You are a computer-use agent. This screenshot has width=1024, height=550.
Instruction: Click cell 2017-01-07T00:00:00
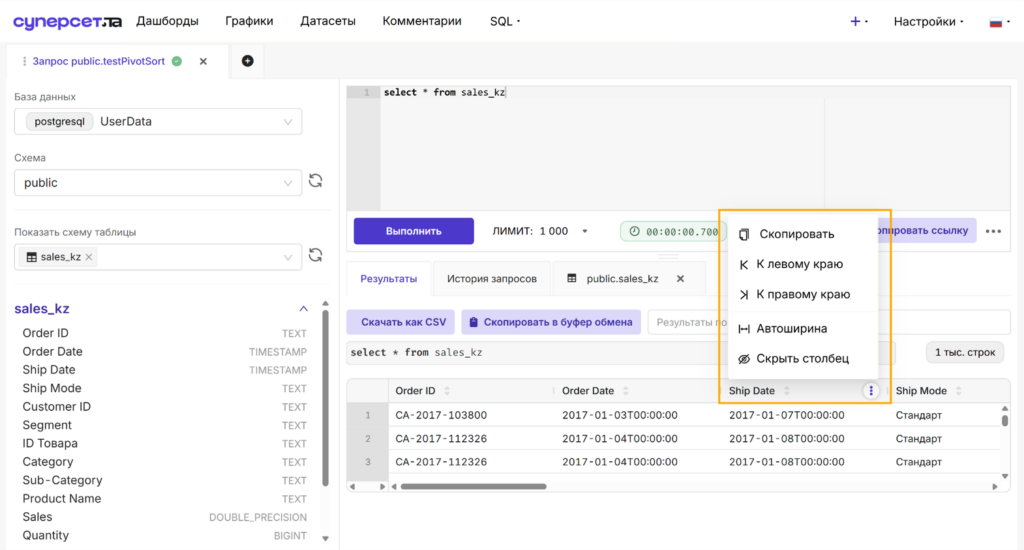[x=786, y=415]
